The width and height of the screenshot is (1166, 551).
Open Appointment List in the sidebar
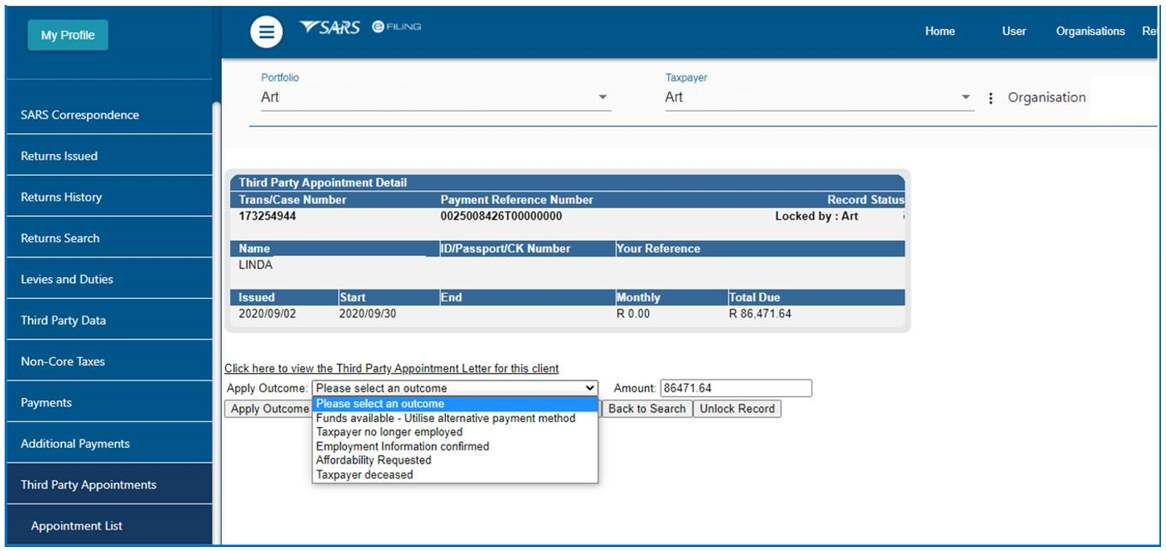(x=76, y=526)
